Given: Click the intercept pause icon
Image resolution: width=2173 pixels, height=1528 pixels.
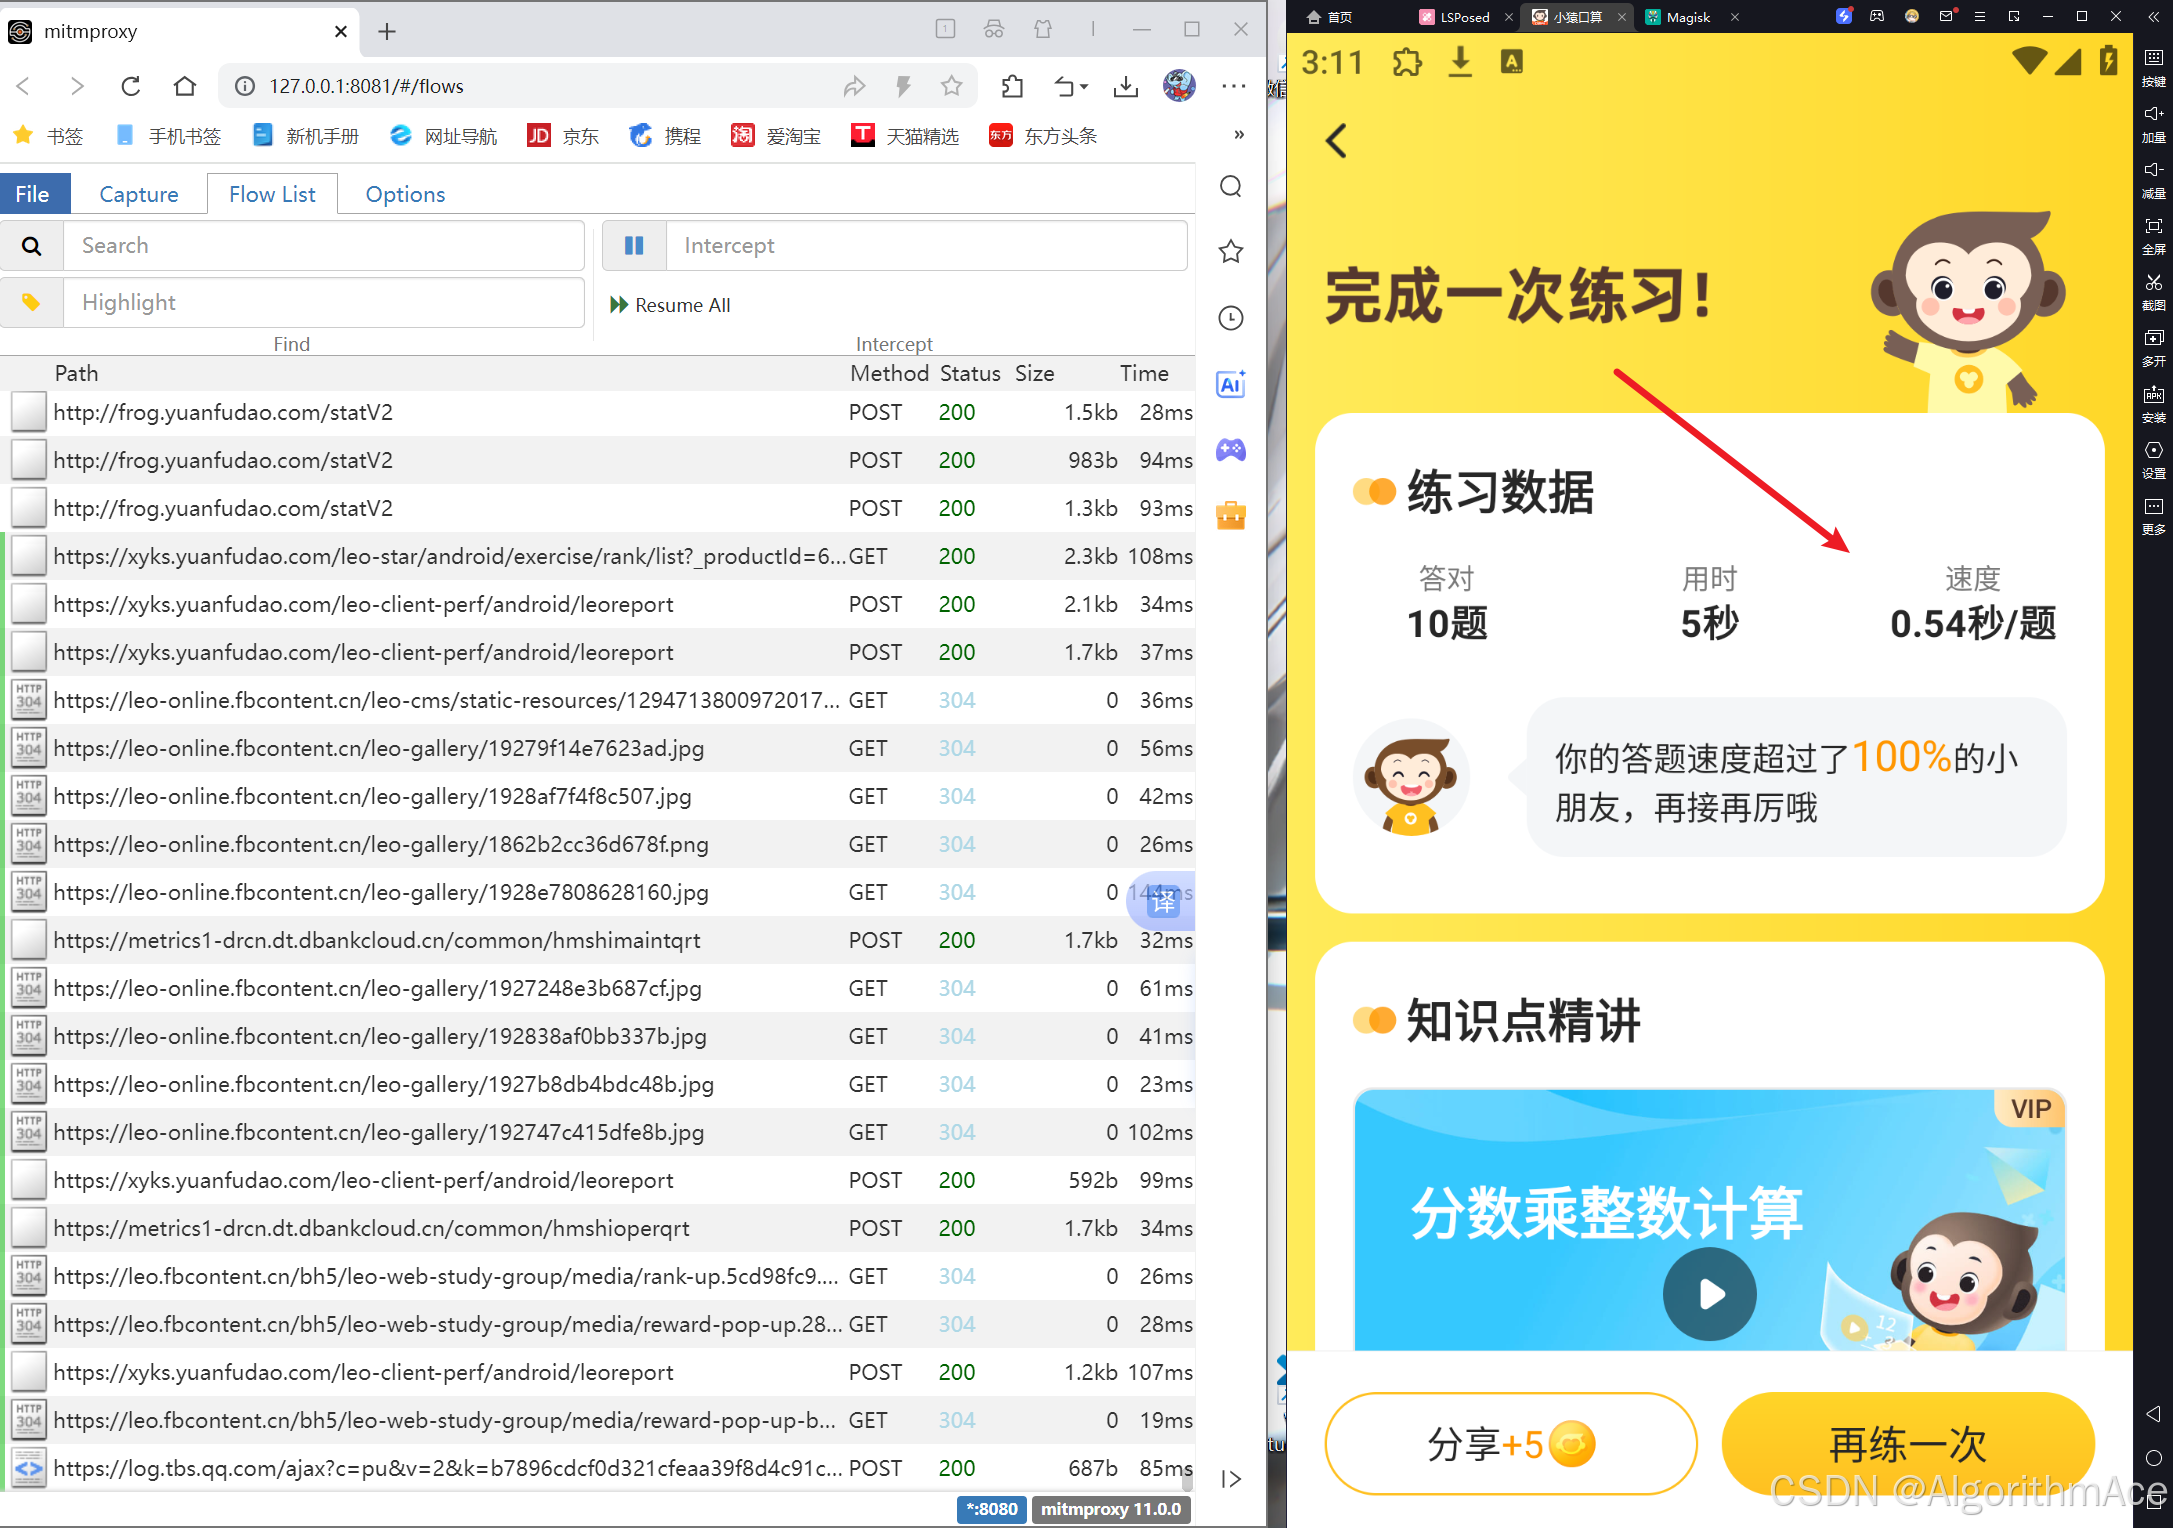Looking at the screenshot, I should pyautogui.click(x=634, y=246).
